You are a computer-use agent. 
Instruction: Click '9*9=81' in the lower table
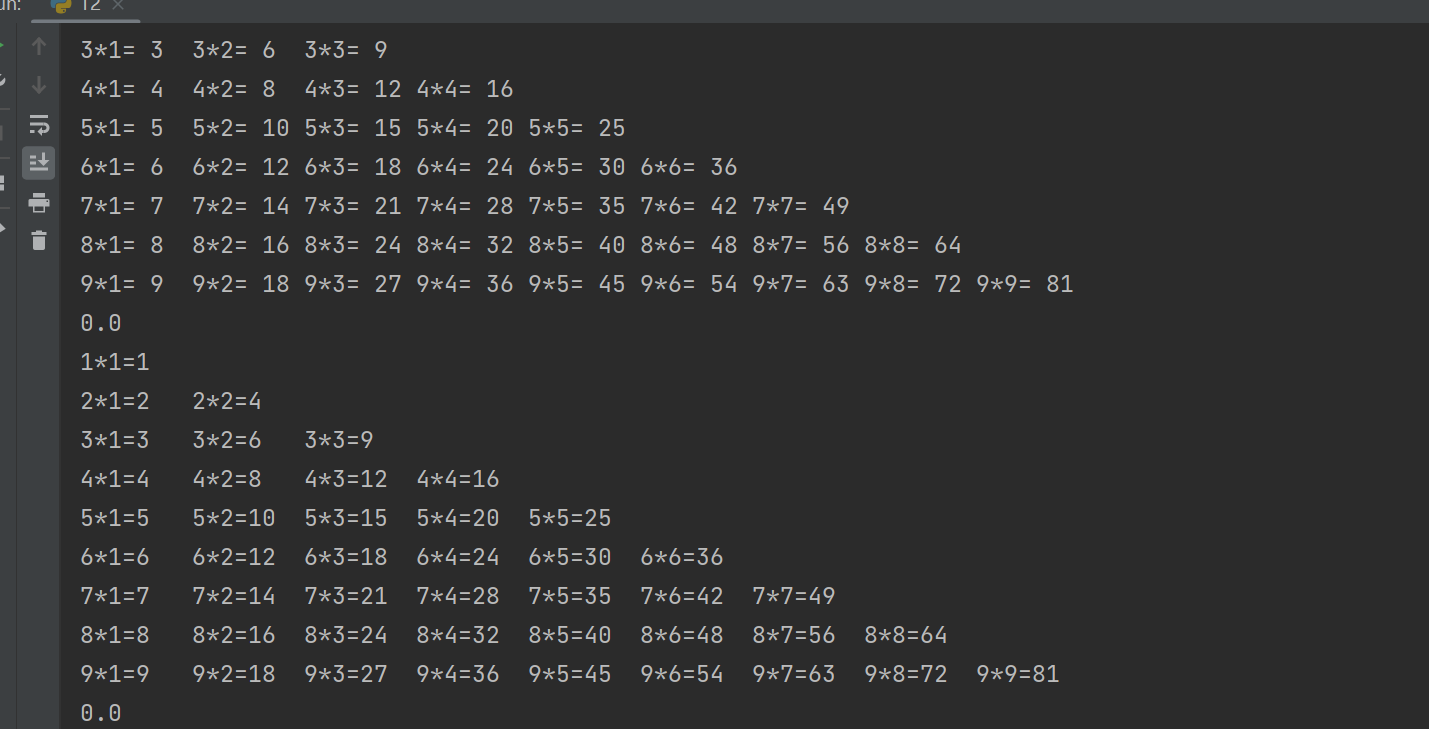pos(1018,674)
